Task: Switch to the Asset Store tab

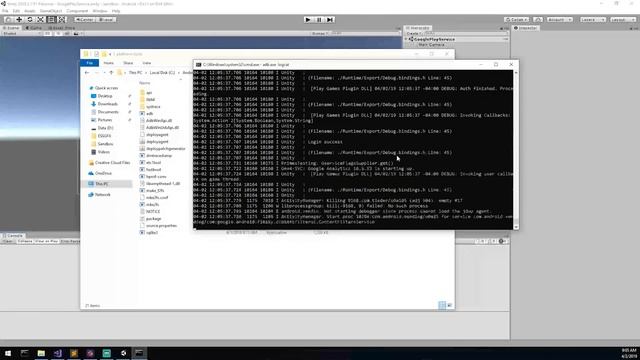Action: pyautogui.click(x=62, y=28)
